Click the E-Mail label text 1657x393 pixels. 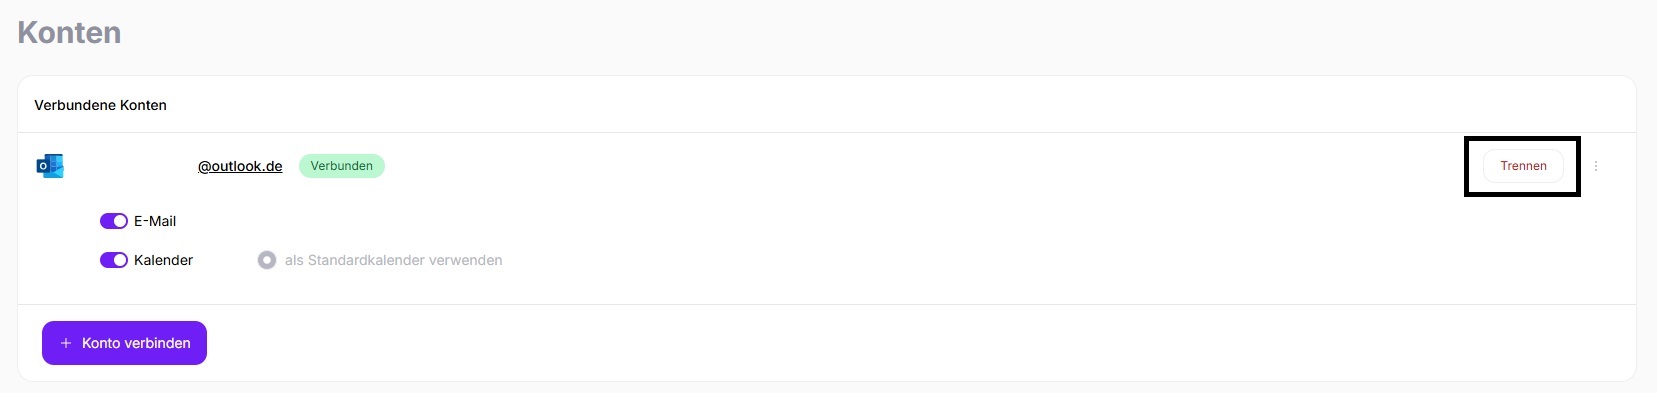(155, 221)
